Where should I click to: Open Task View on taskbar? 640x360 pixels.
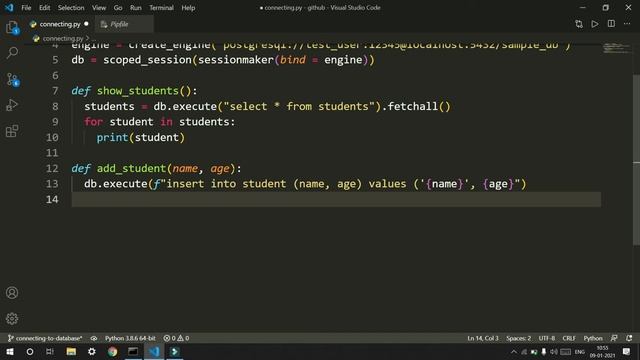point(50,351)
